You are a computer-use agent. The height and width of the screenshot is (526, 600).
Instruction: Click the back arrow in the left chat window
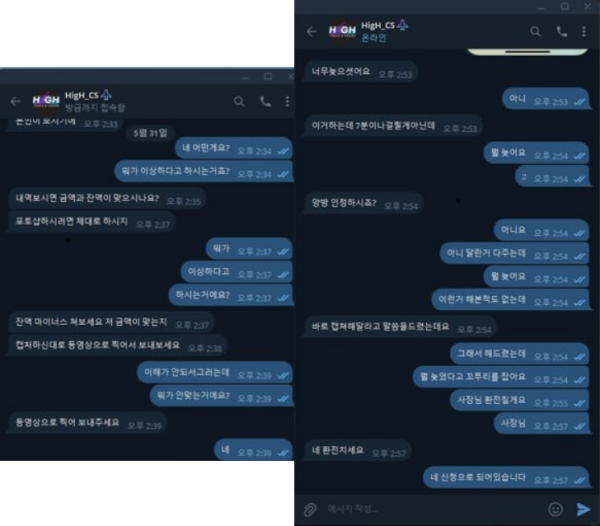click(15, 101)
